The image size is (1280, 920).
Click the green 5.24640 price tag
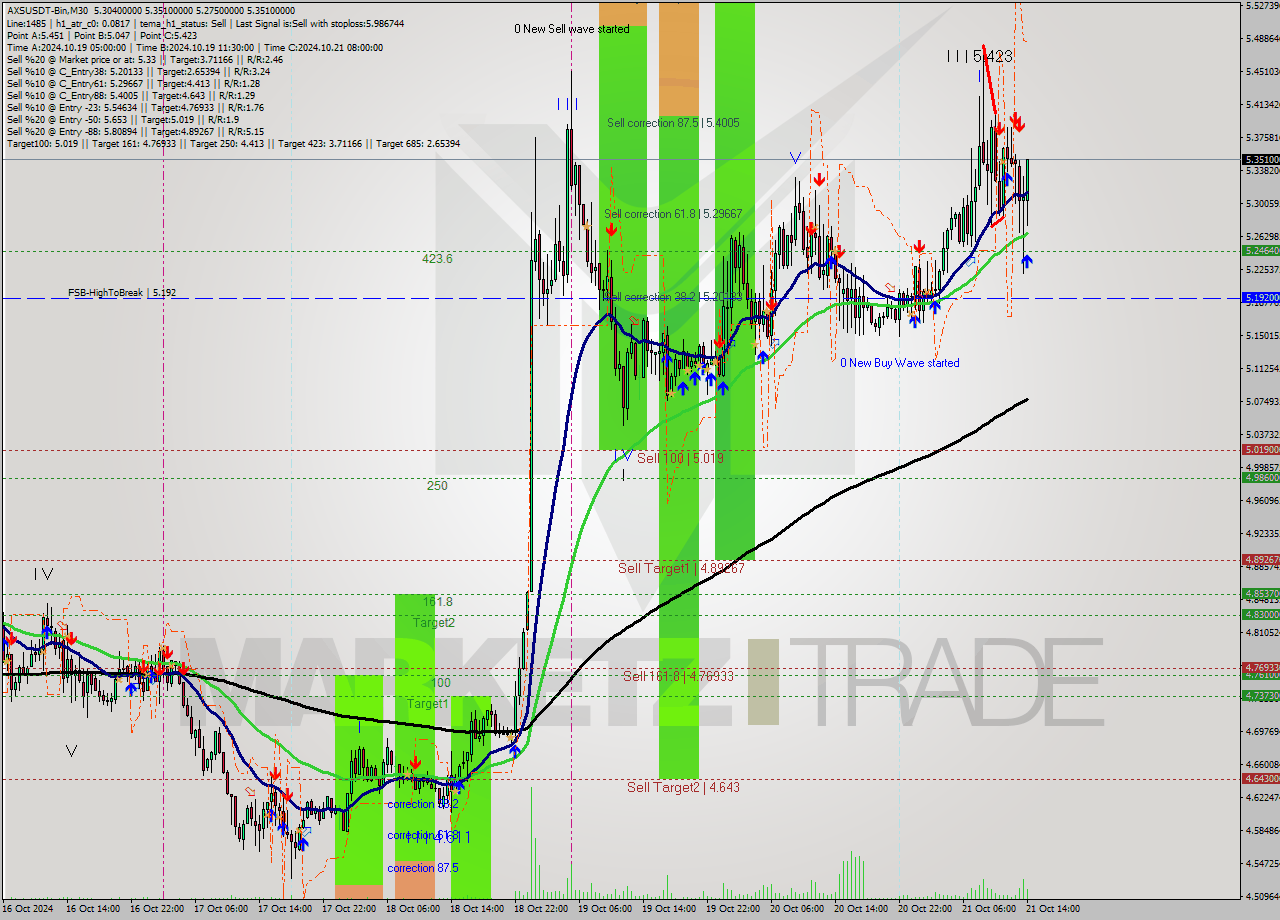click(x=1260, y=250)
